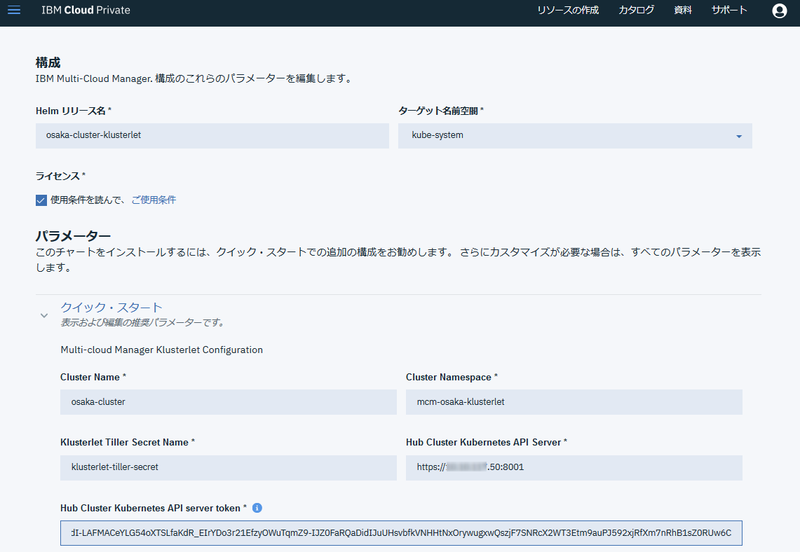This screenshot has width=800, height=552.
Task: Open the user account profile icon
Action: point(779,11)
